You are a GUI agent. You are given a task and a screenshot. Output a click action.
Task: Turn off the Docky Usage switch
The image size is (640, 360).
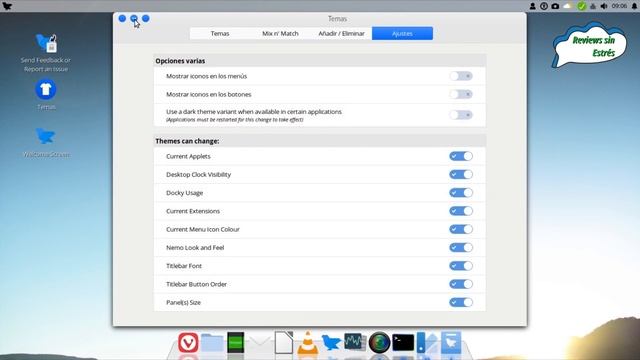pyautogui.click(x=461, y=193)
